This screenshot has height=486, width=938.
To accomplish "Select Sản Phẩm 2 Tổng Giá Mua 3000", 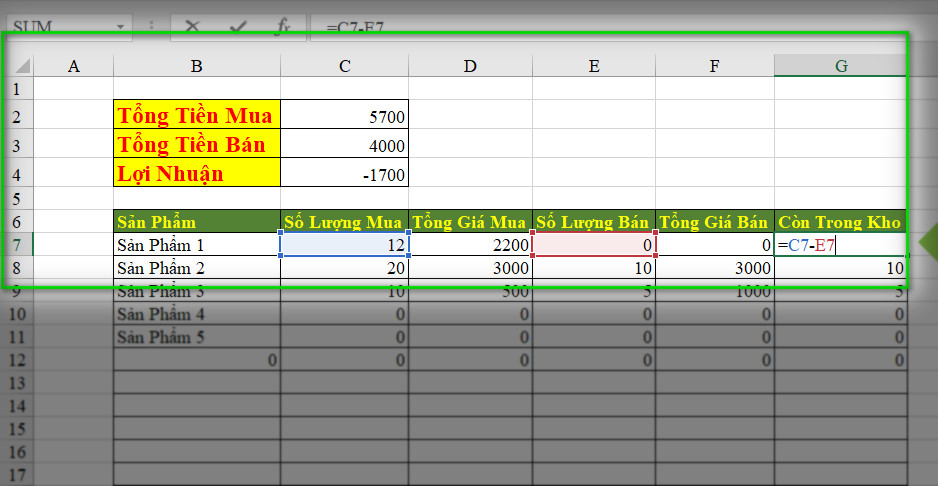I will coord(470,268).
